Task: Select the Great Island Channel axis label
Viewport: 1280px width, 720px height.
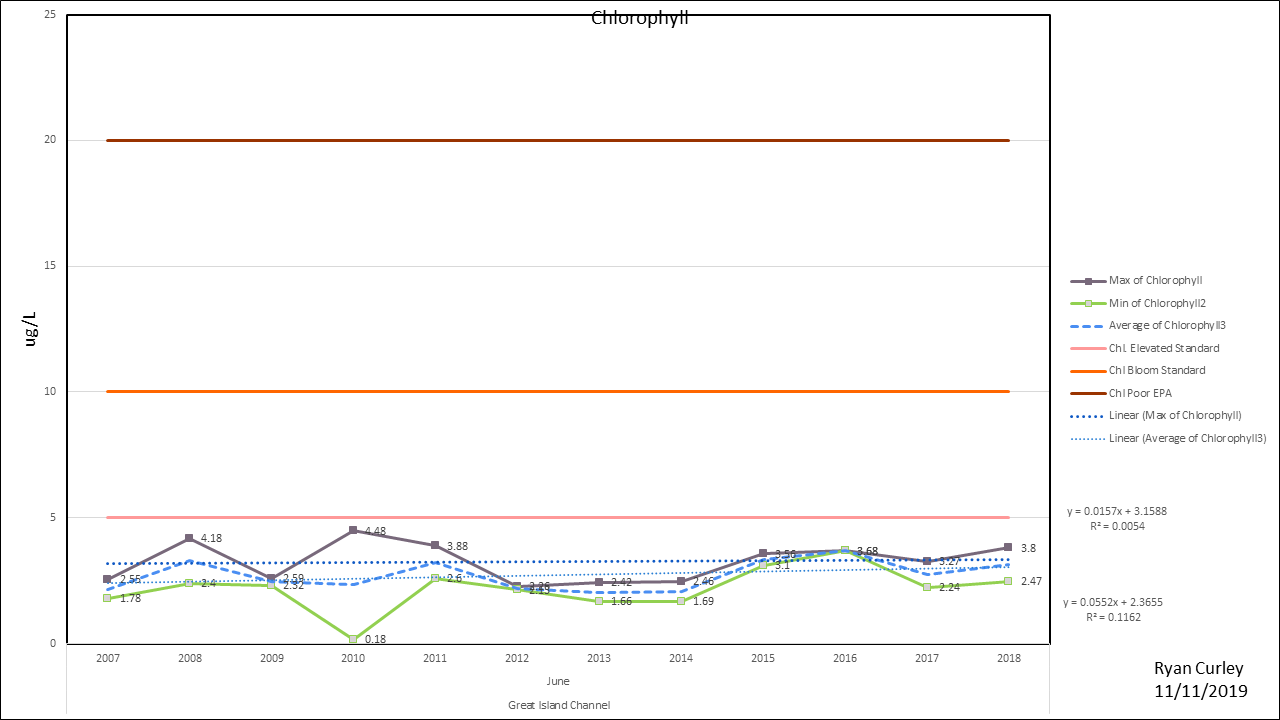Action: tap(558, 705)
